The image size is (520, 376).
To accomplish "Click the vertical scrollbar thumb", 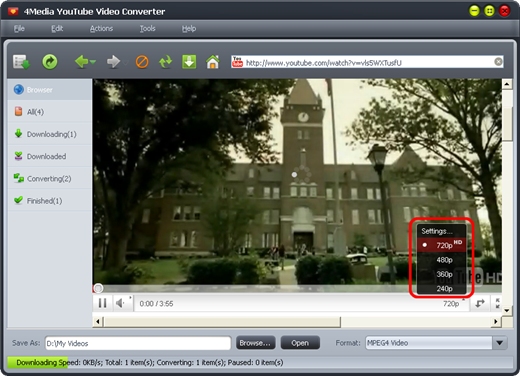I will click(507, 124).
